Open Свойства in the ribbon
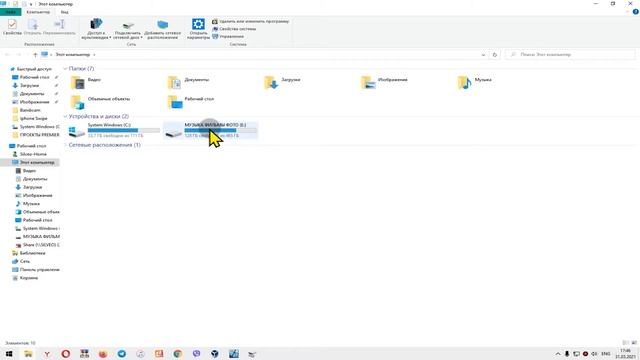640x360 pixels. click(x=12, y=27)
